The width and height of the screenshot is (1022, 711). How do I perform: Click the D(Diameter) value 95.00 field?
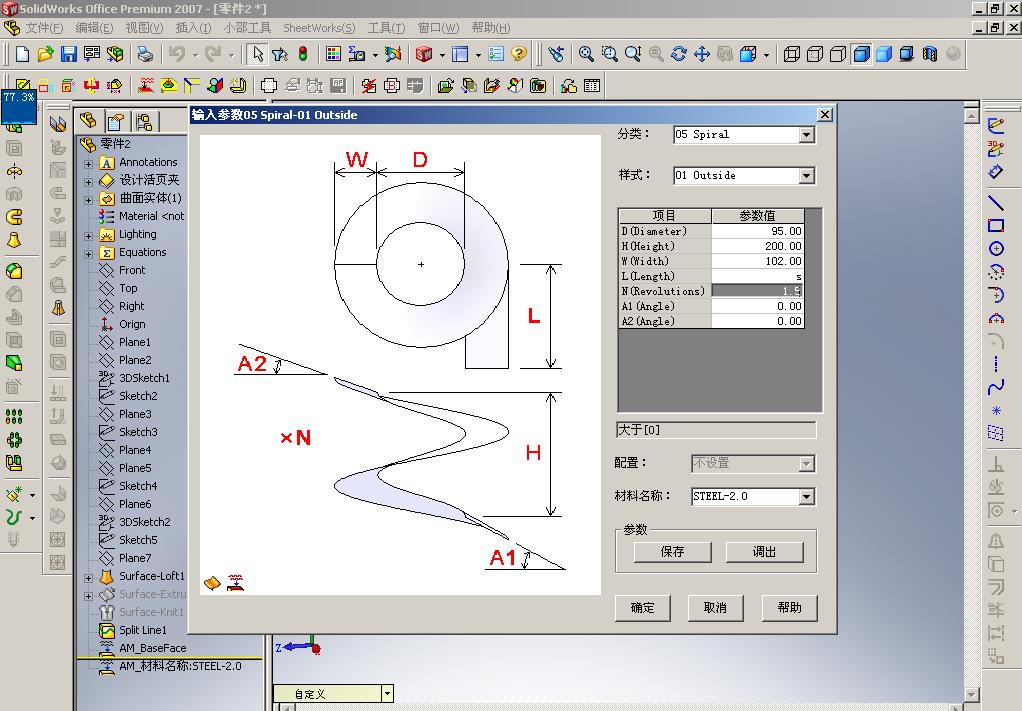click(x=757, y=231)
